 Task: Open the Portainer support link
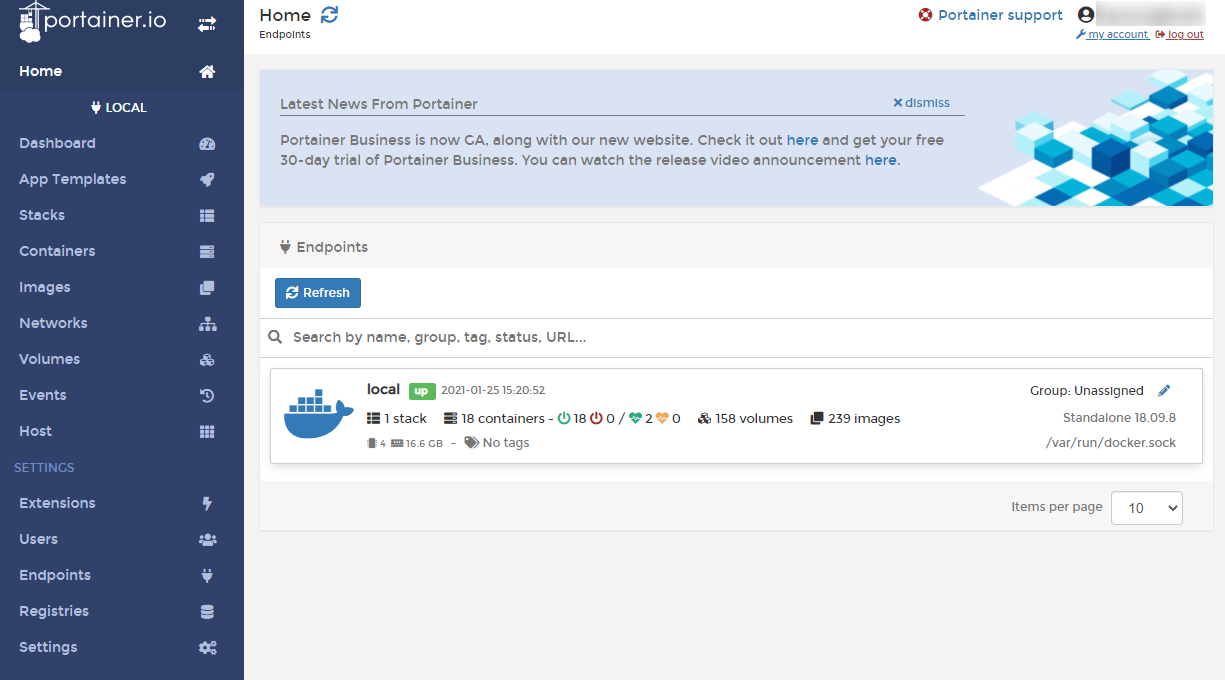point(990,15)
